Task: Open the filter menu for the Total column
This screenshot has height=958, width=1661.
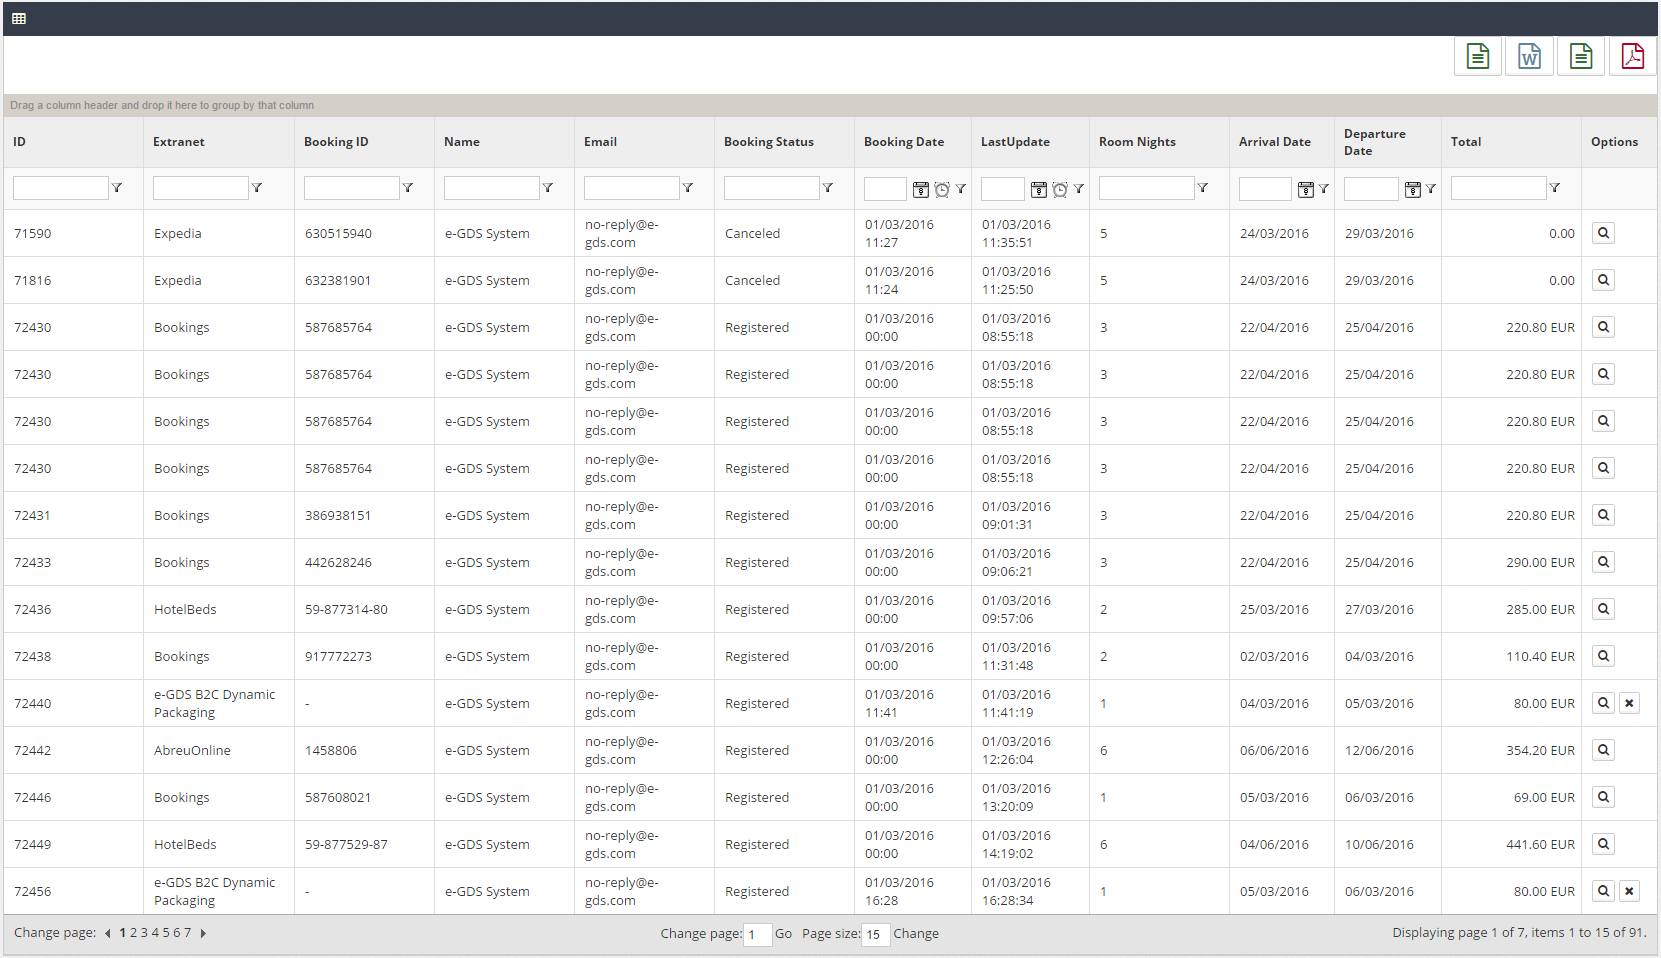Action: click(x=1555, y=188)
